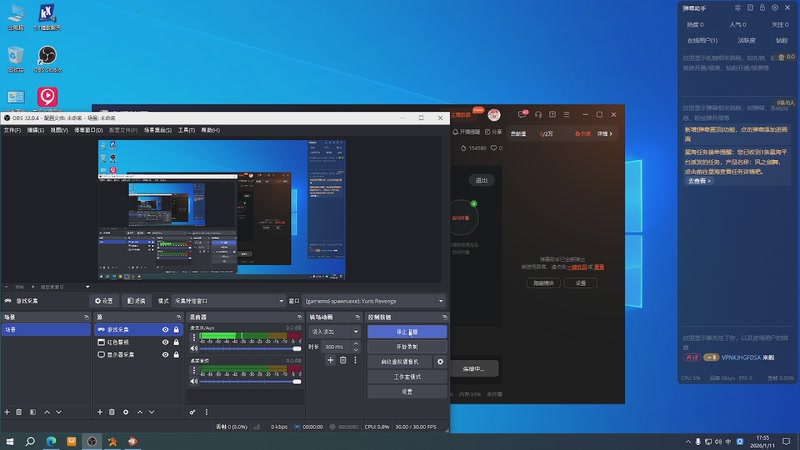Open scene filters icon in Scenes panel
The width and height of the screenshot is (800, 450).
(33, 412)
